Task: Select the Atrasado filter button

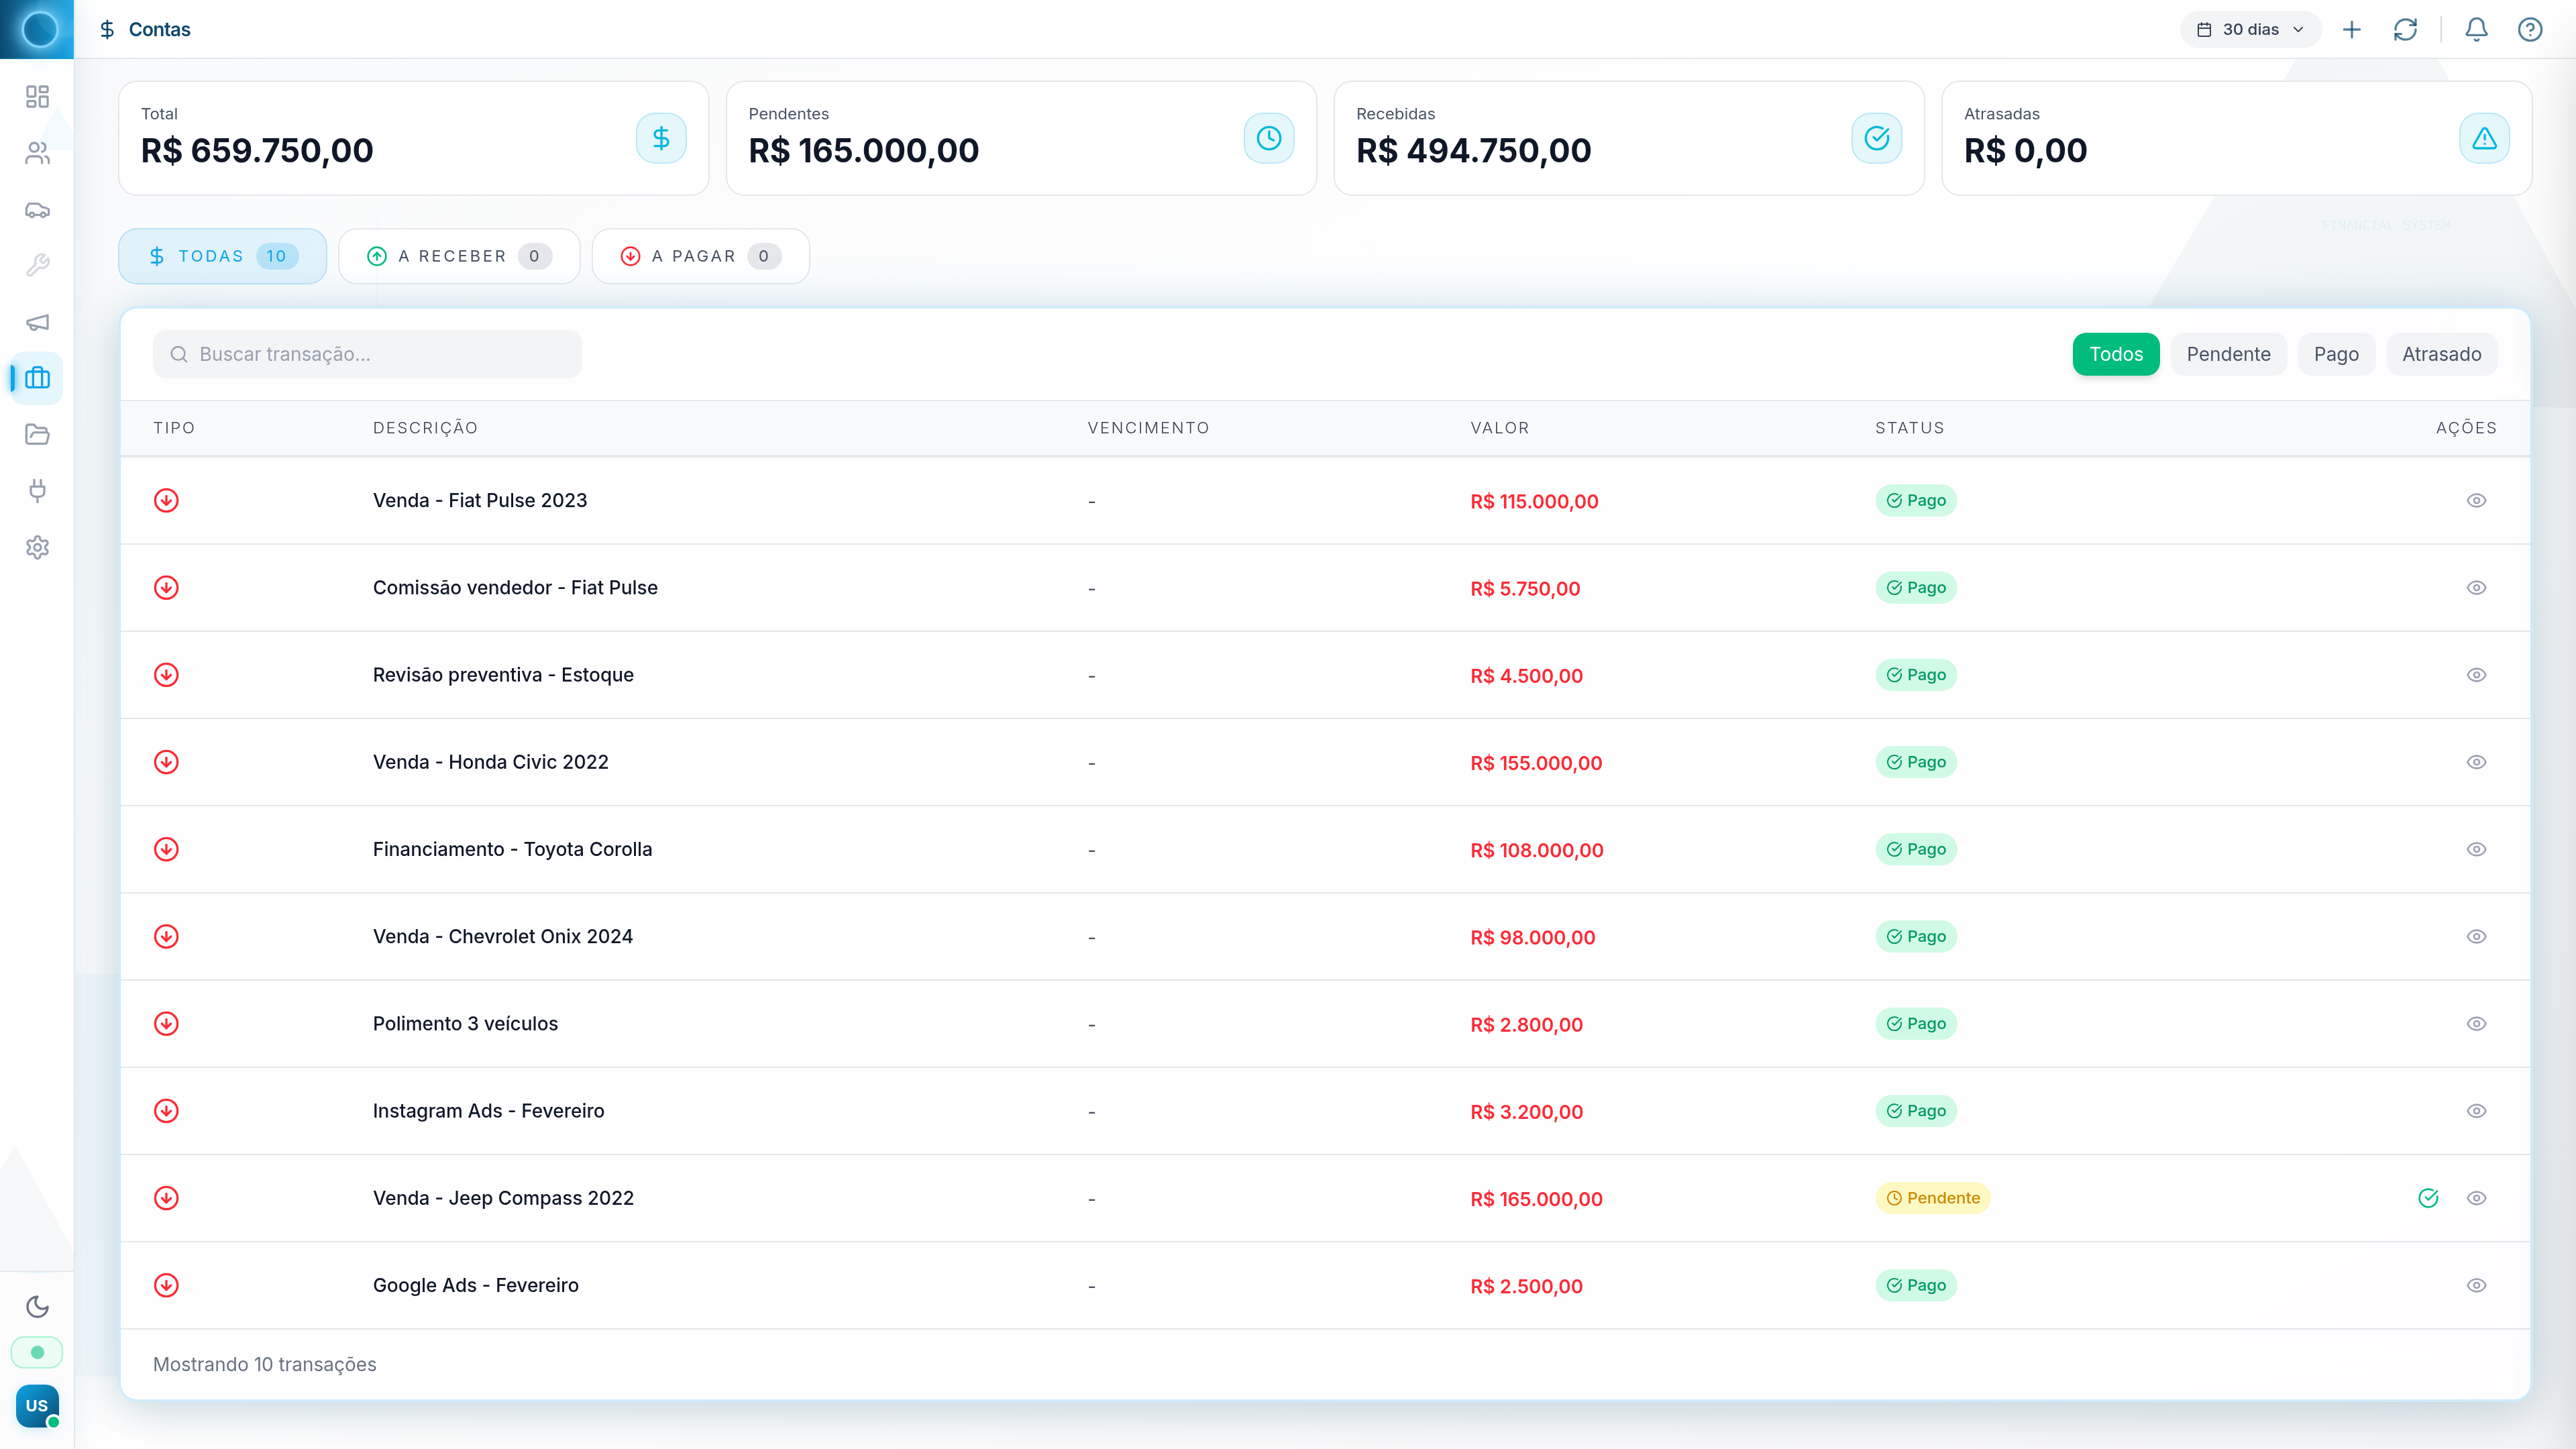Action: click(2441, 354)
